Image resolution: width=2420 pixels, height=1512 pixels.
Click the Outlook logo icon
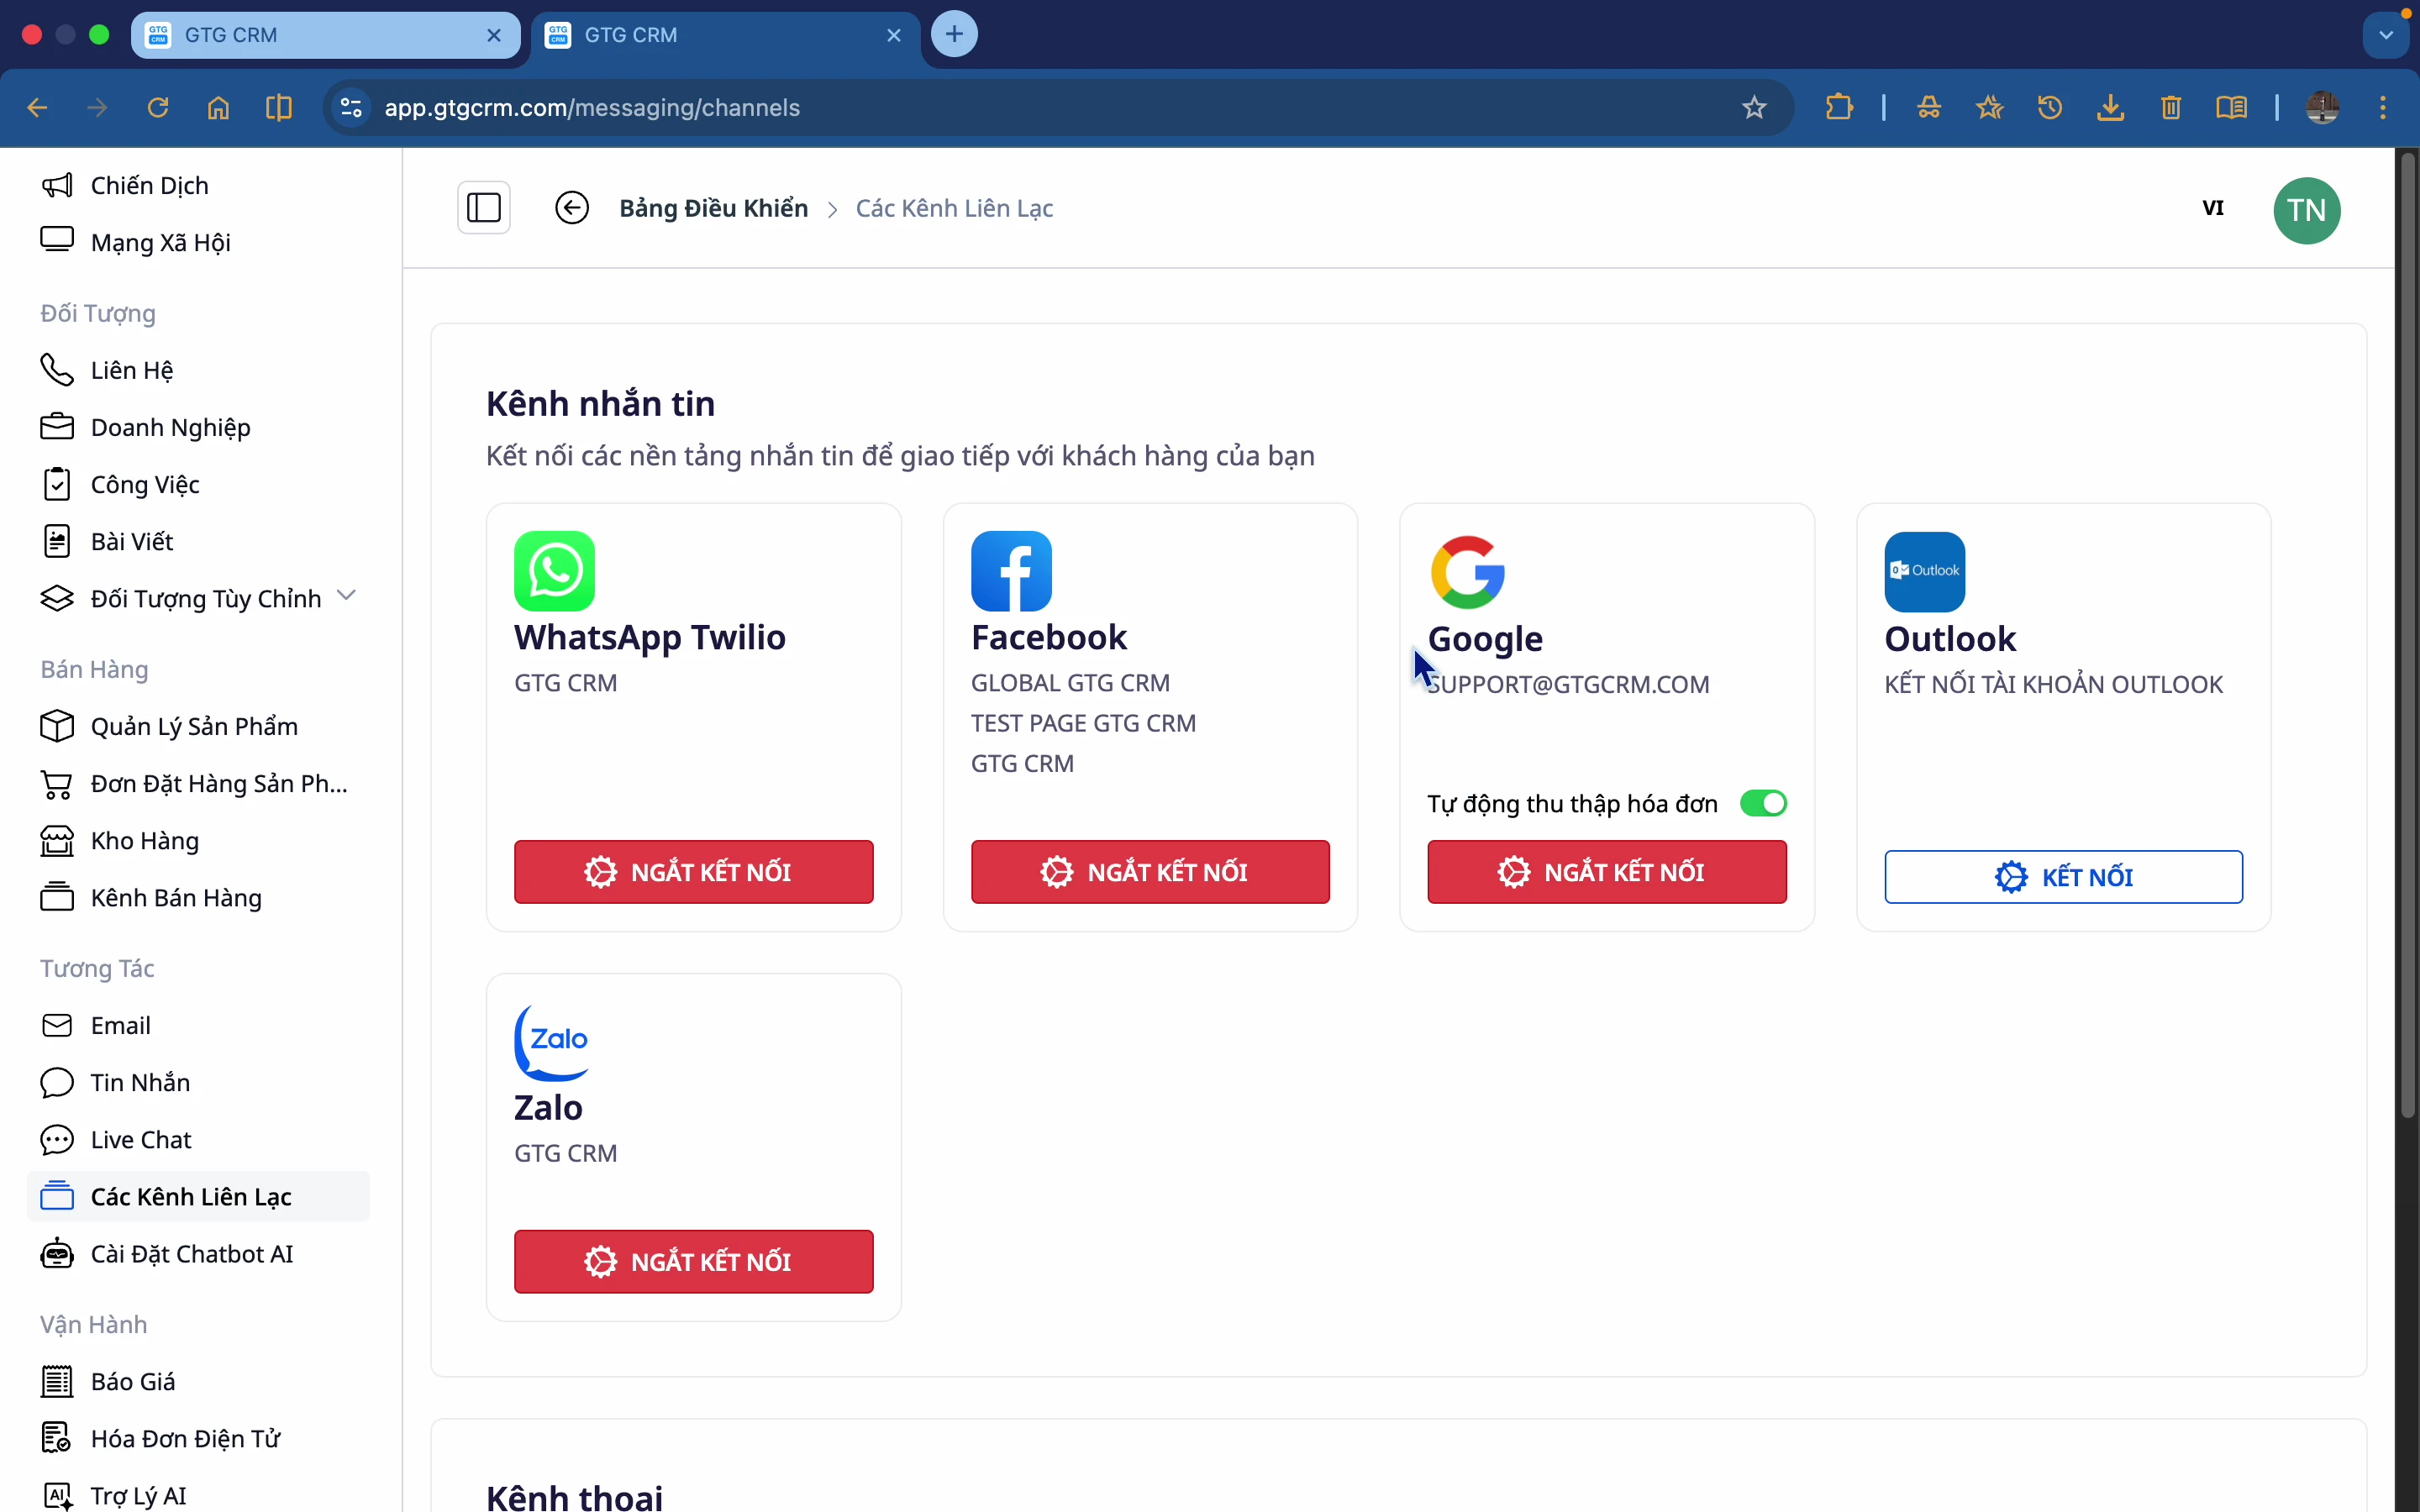tap(1923, 570)
